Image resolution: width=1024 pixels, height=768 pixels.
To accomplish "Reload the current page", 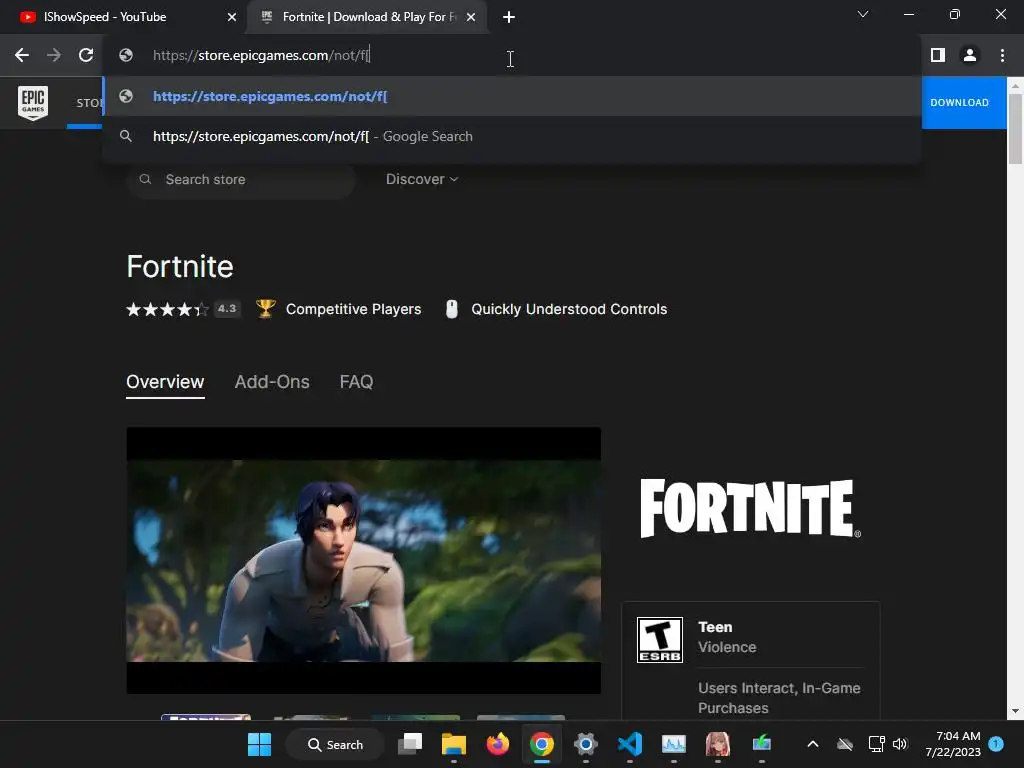I will coord(86,56).
